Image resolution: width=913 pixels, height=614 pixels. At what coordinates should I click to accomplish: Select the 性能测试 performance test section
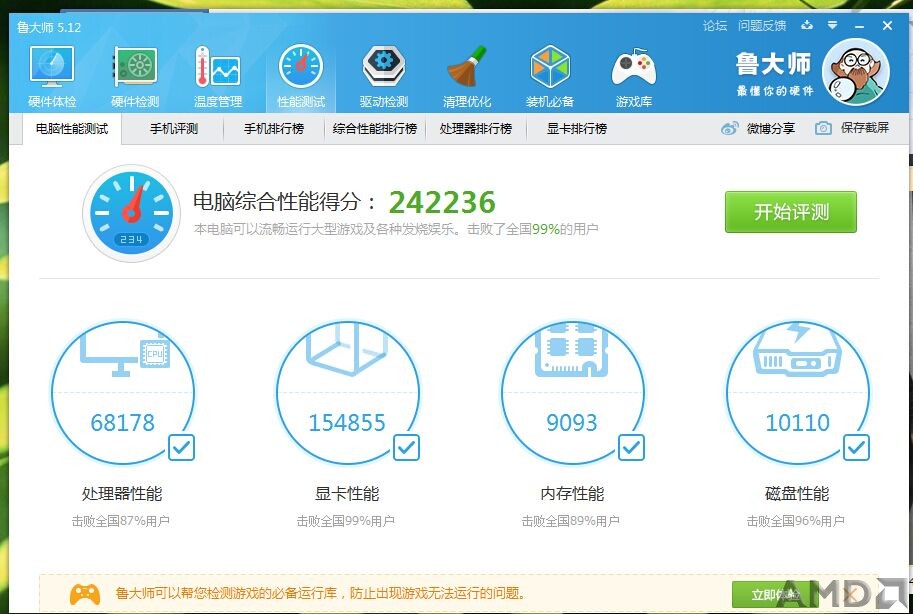[x=301, y=76]
